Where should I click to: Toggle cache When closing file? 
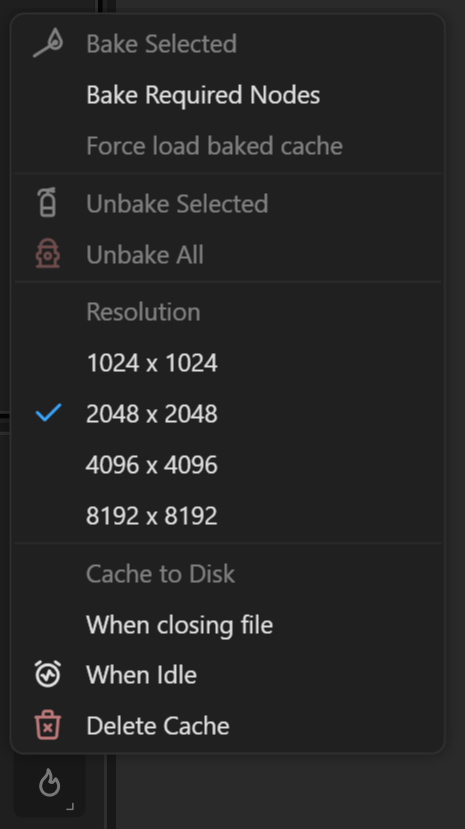pos(227,625)
